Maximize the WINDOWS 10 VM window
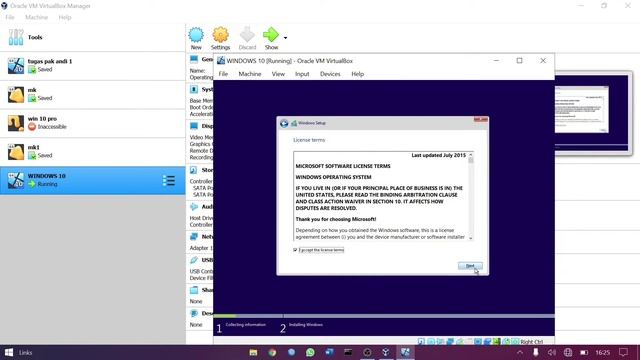This screenshot has height=360, width=640. point(519,60)
